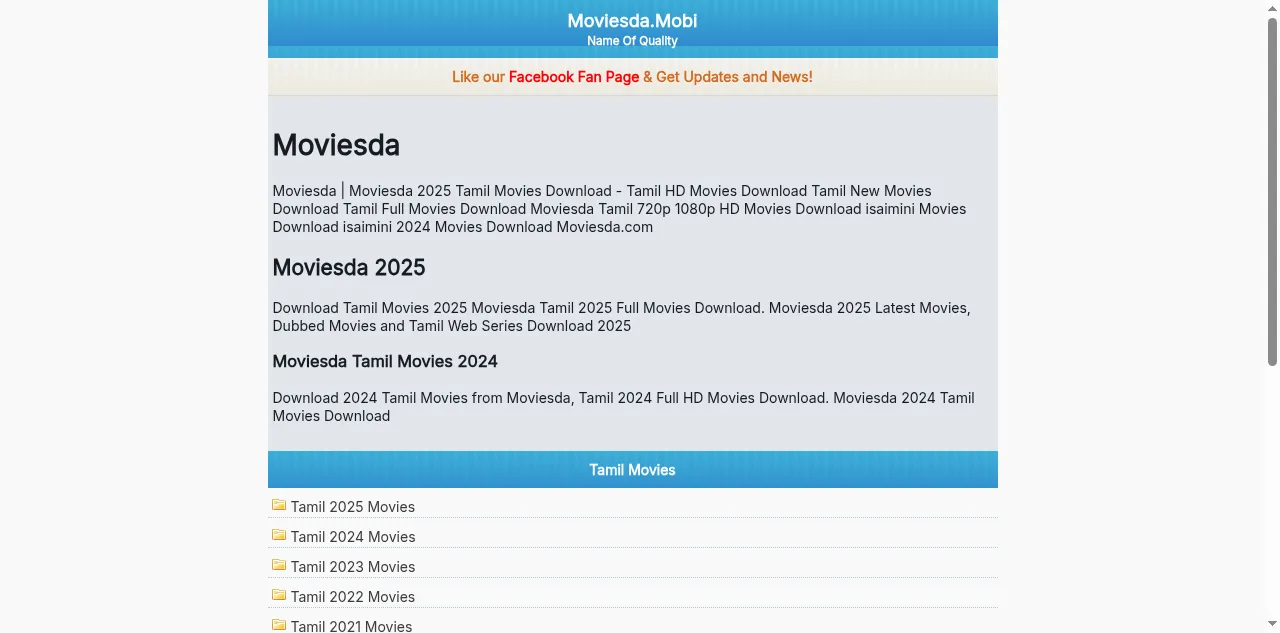The image size is (1280, 633).
Task: Click the folder icon beside Tamil 2024 Movies
Action: (279, 535)
